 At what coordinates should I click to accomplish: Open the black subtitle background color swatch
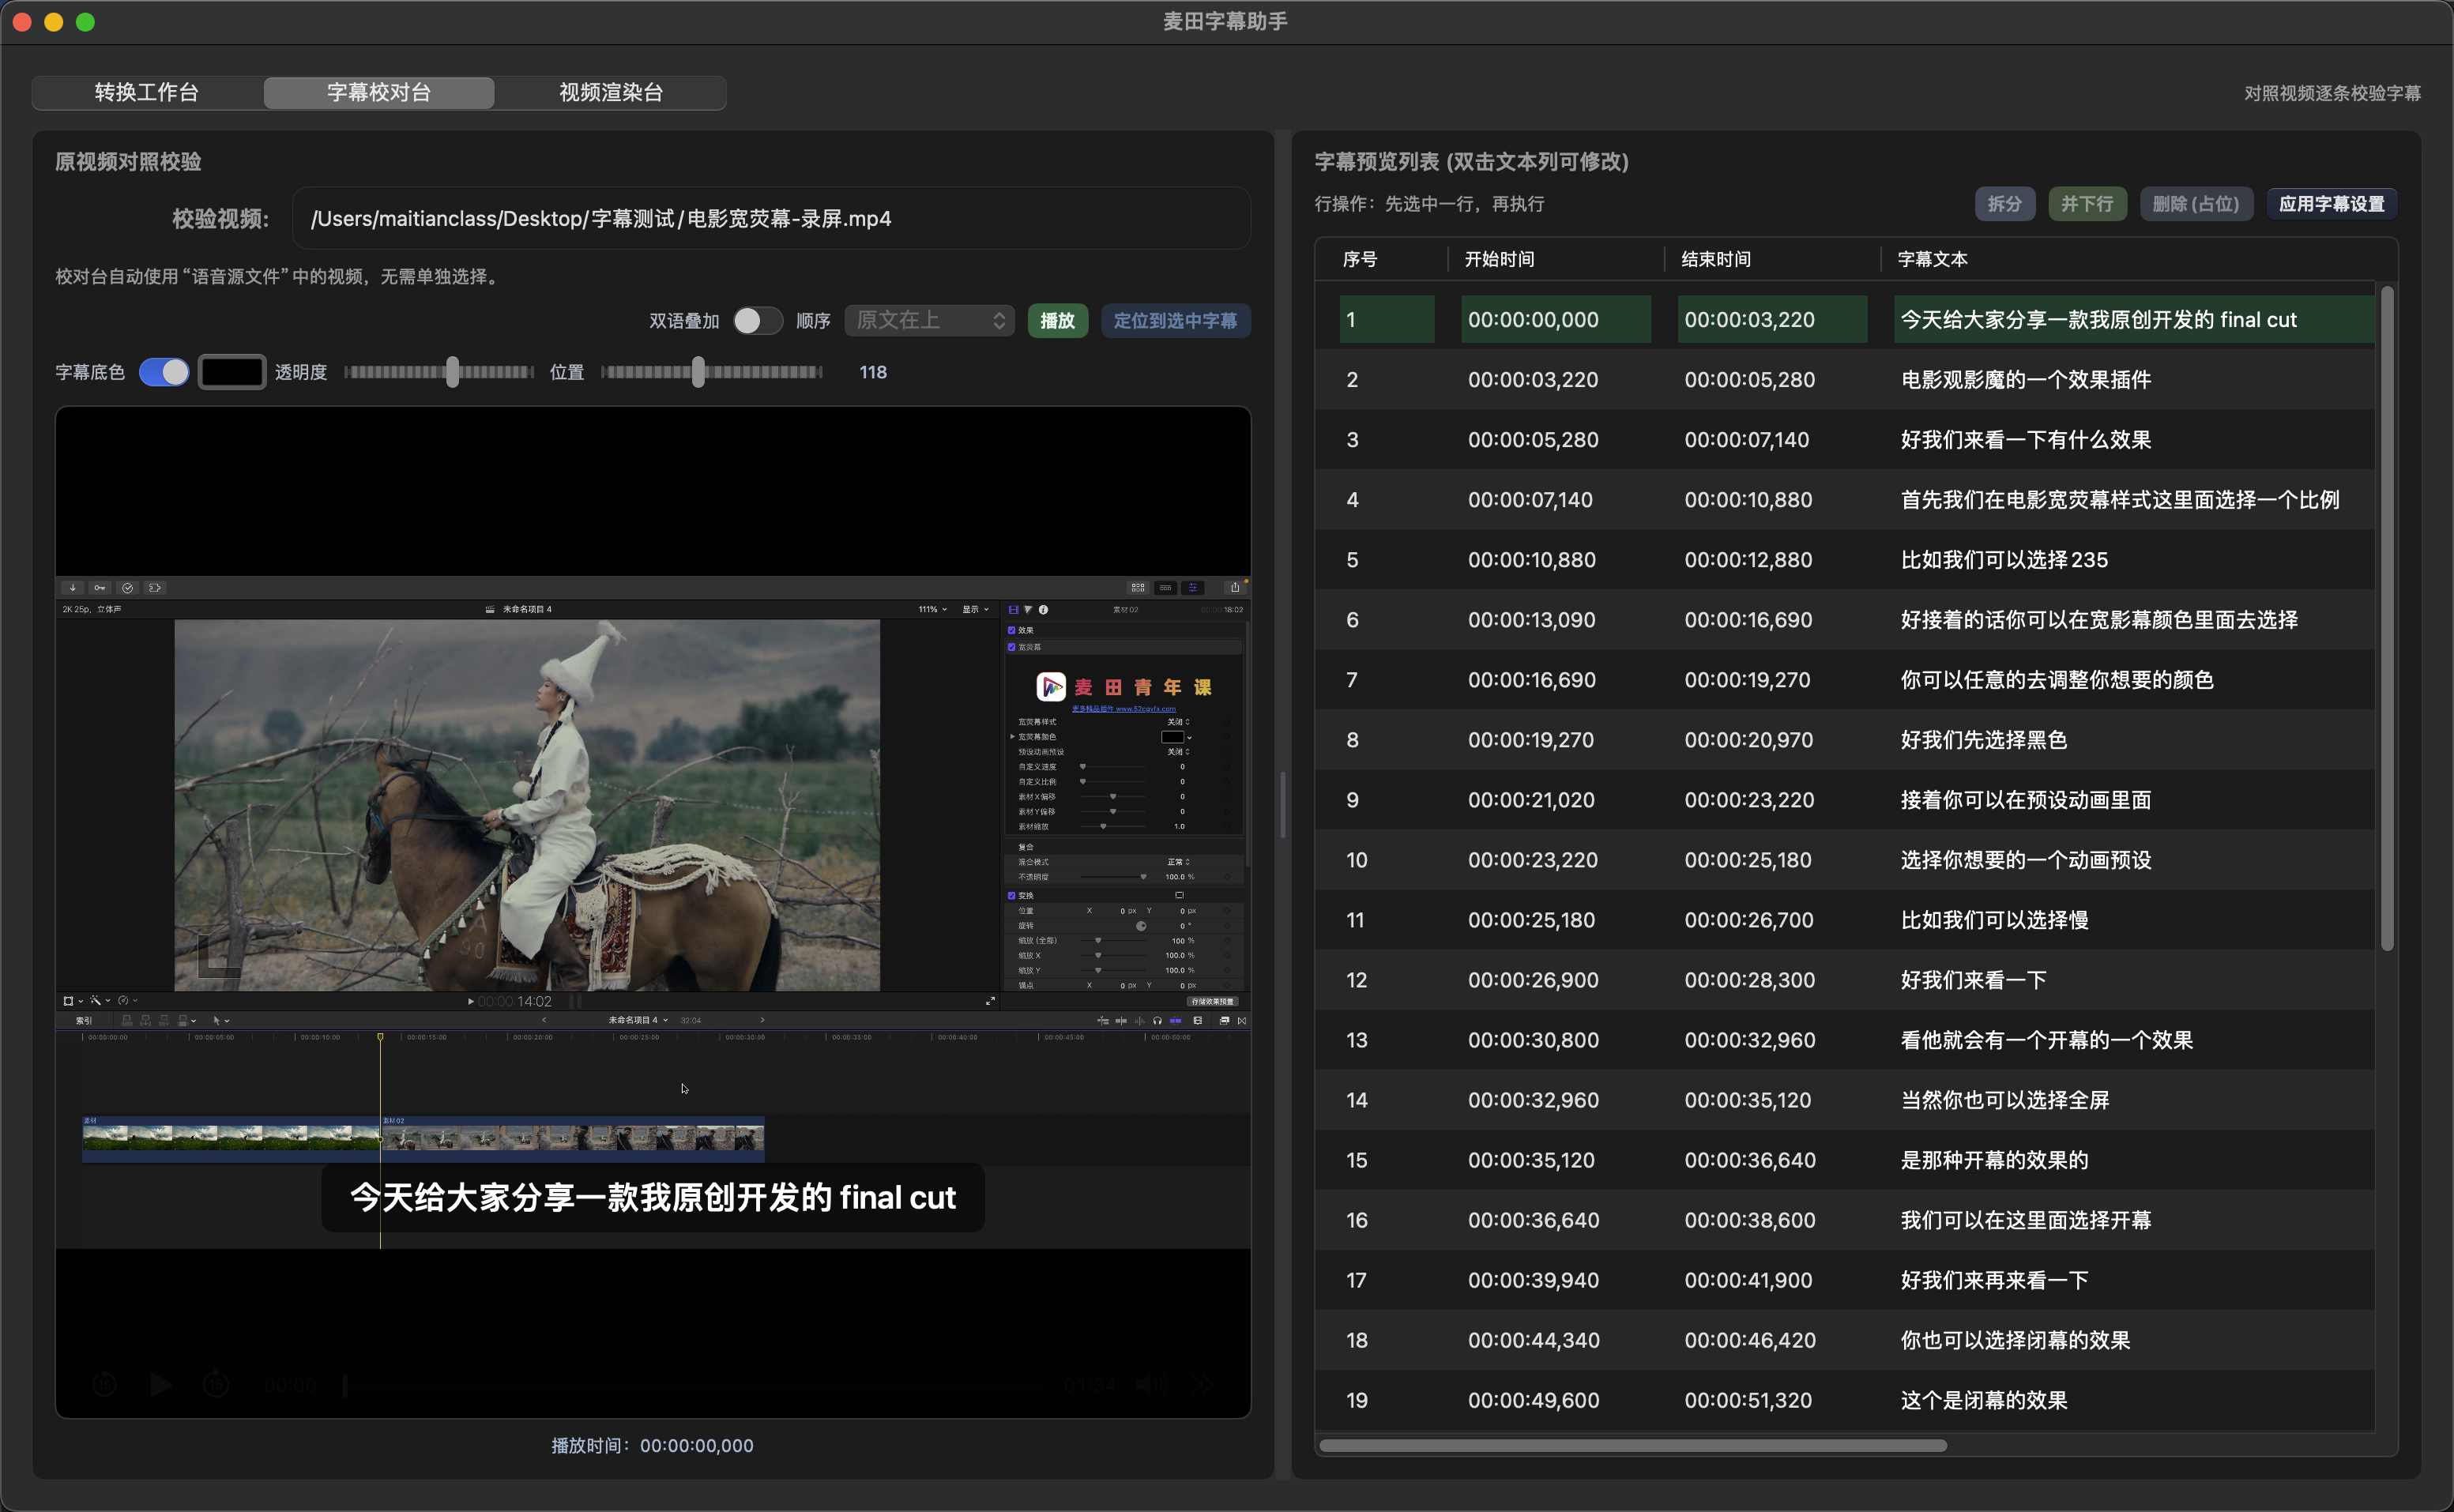[232, 372]
